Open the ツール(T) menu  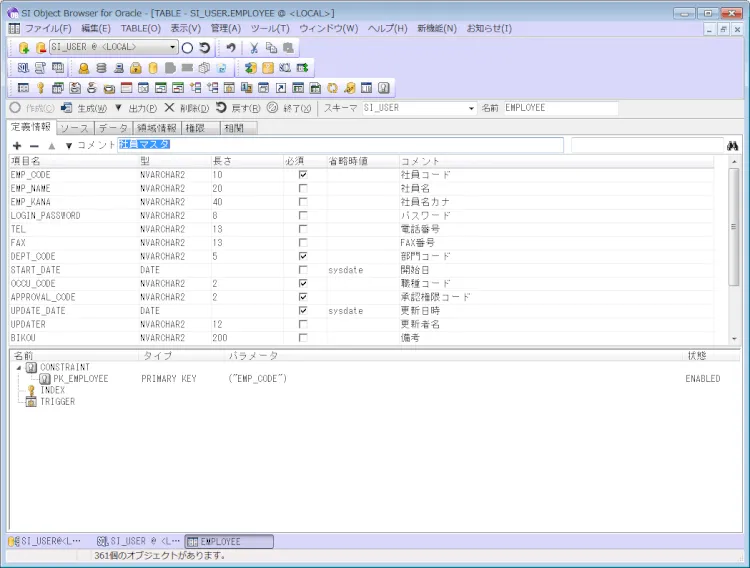[270, 29]
